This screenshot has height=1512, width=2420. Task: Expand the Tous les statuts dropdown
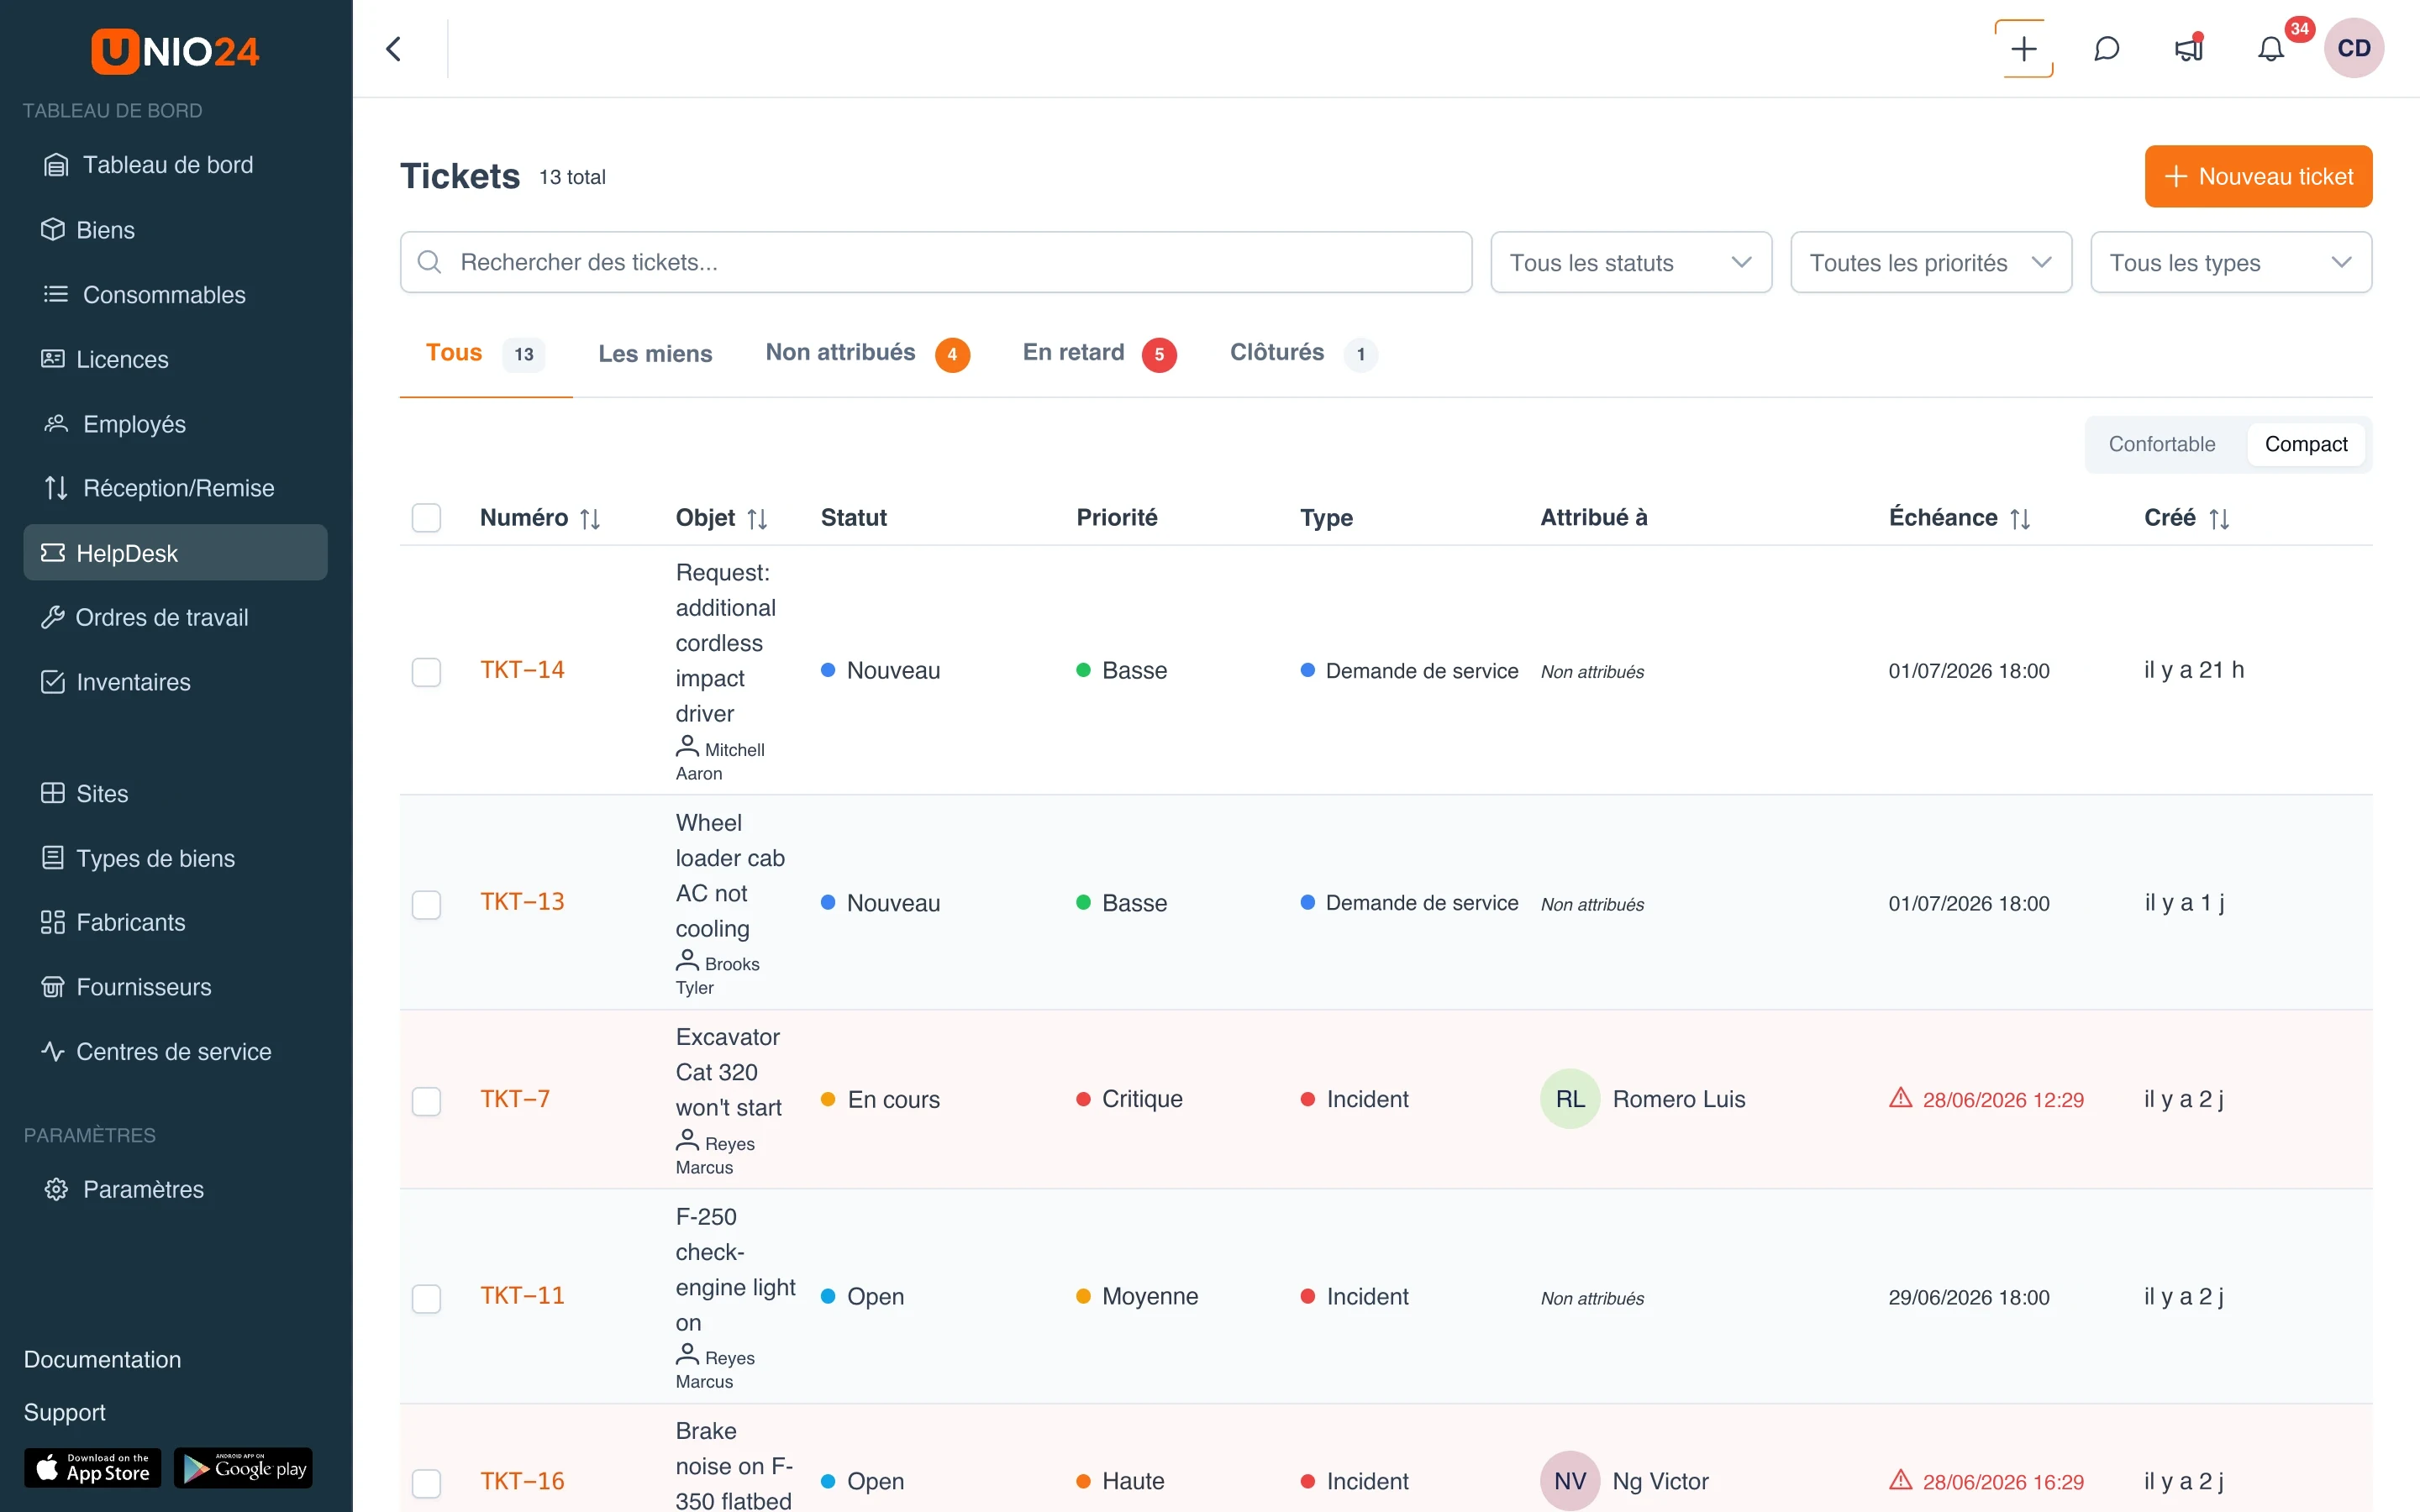tap(1630, 262)
